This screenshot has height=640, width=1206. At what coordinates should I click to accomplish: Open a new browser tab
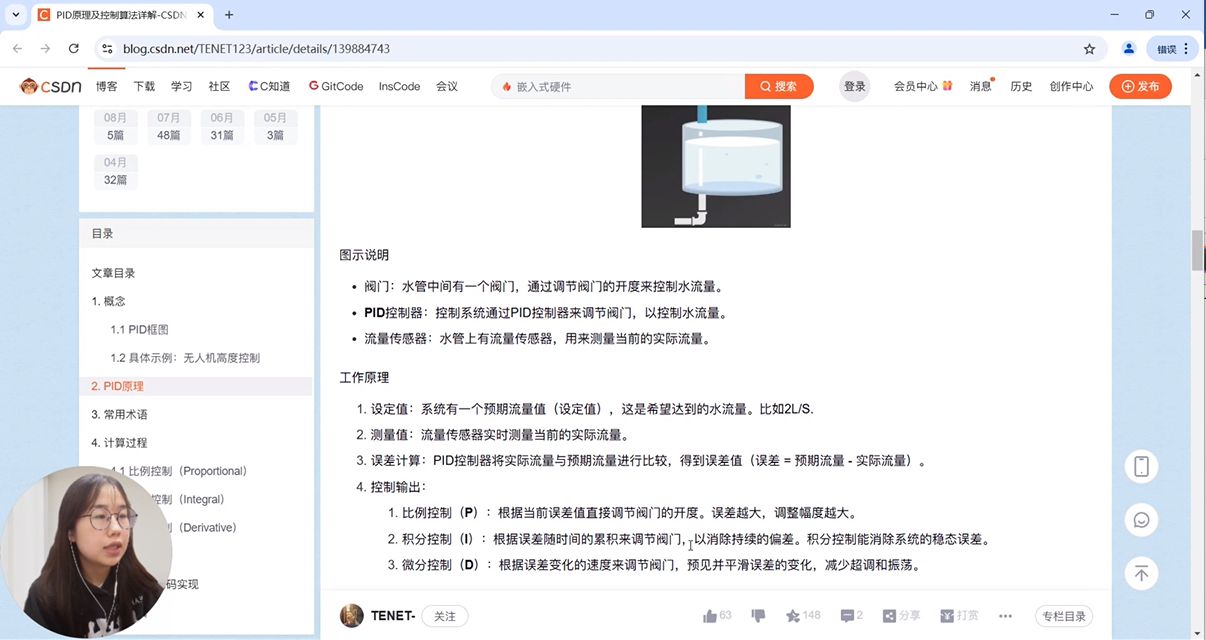229,15
